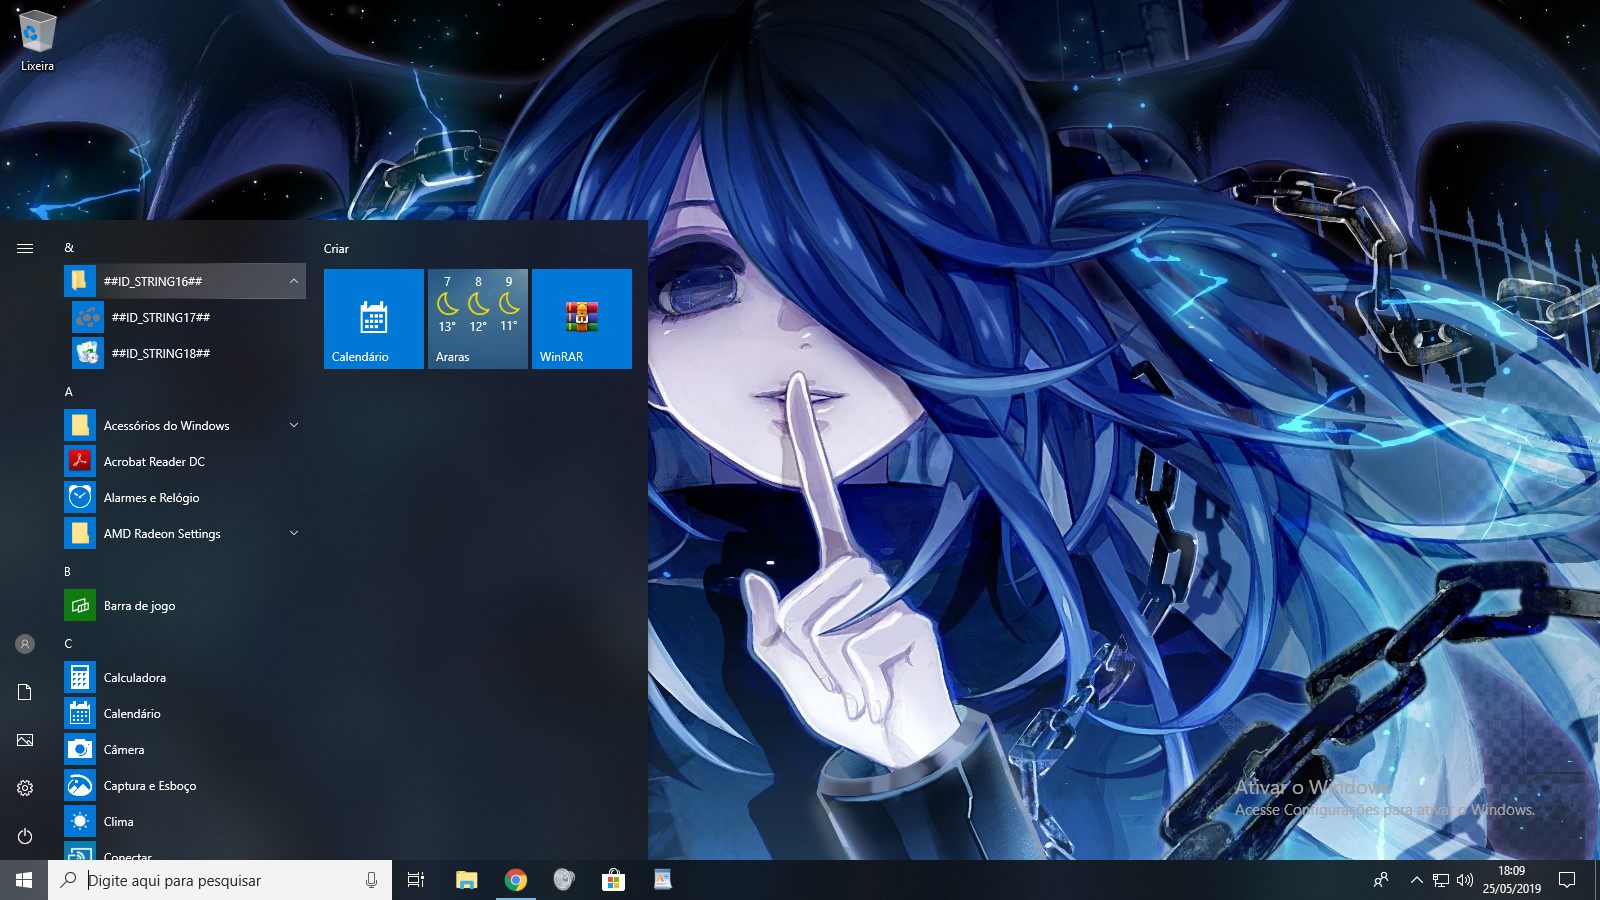The image size is (1600, 900).
Task: Launch Barra de jogo app
Action: 185,605
